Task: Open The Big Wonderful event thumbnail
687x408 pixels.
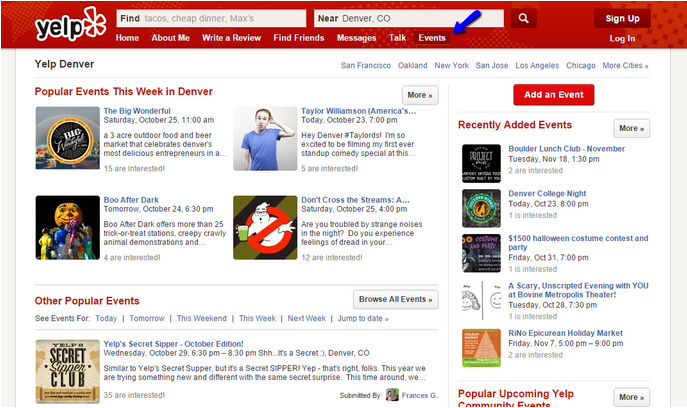Action: point(67,138)
